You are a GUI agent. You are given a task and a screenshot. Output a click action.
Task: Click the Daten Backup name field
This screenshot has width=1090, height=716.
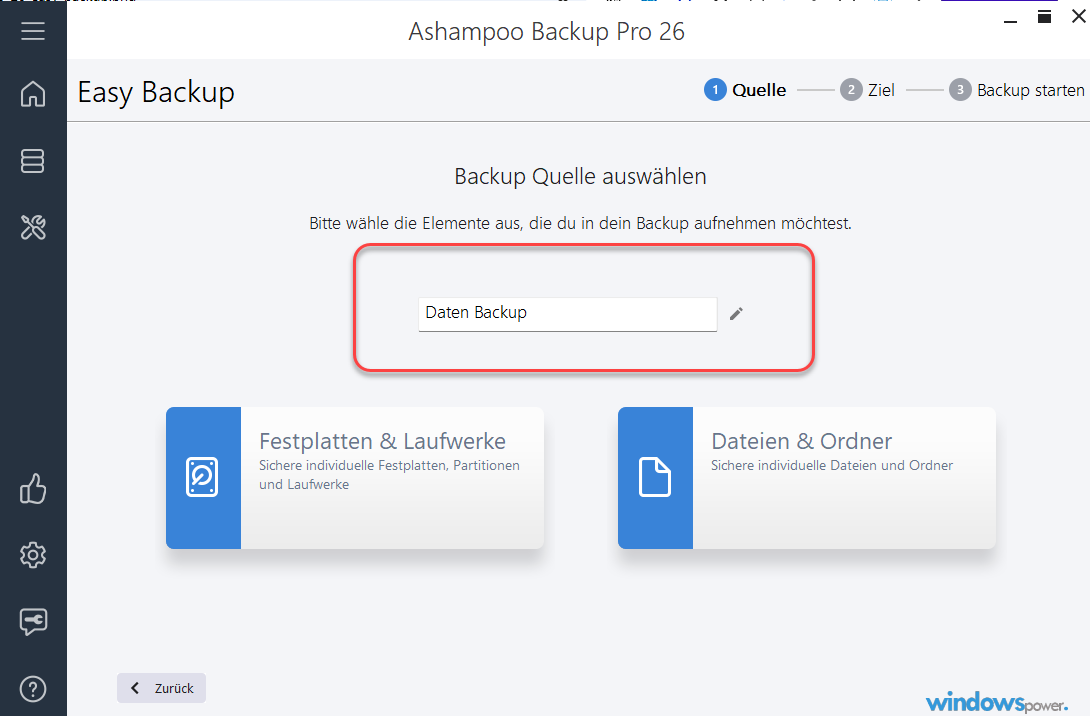coord(567,314)
